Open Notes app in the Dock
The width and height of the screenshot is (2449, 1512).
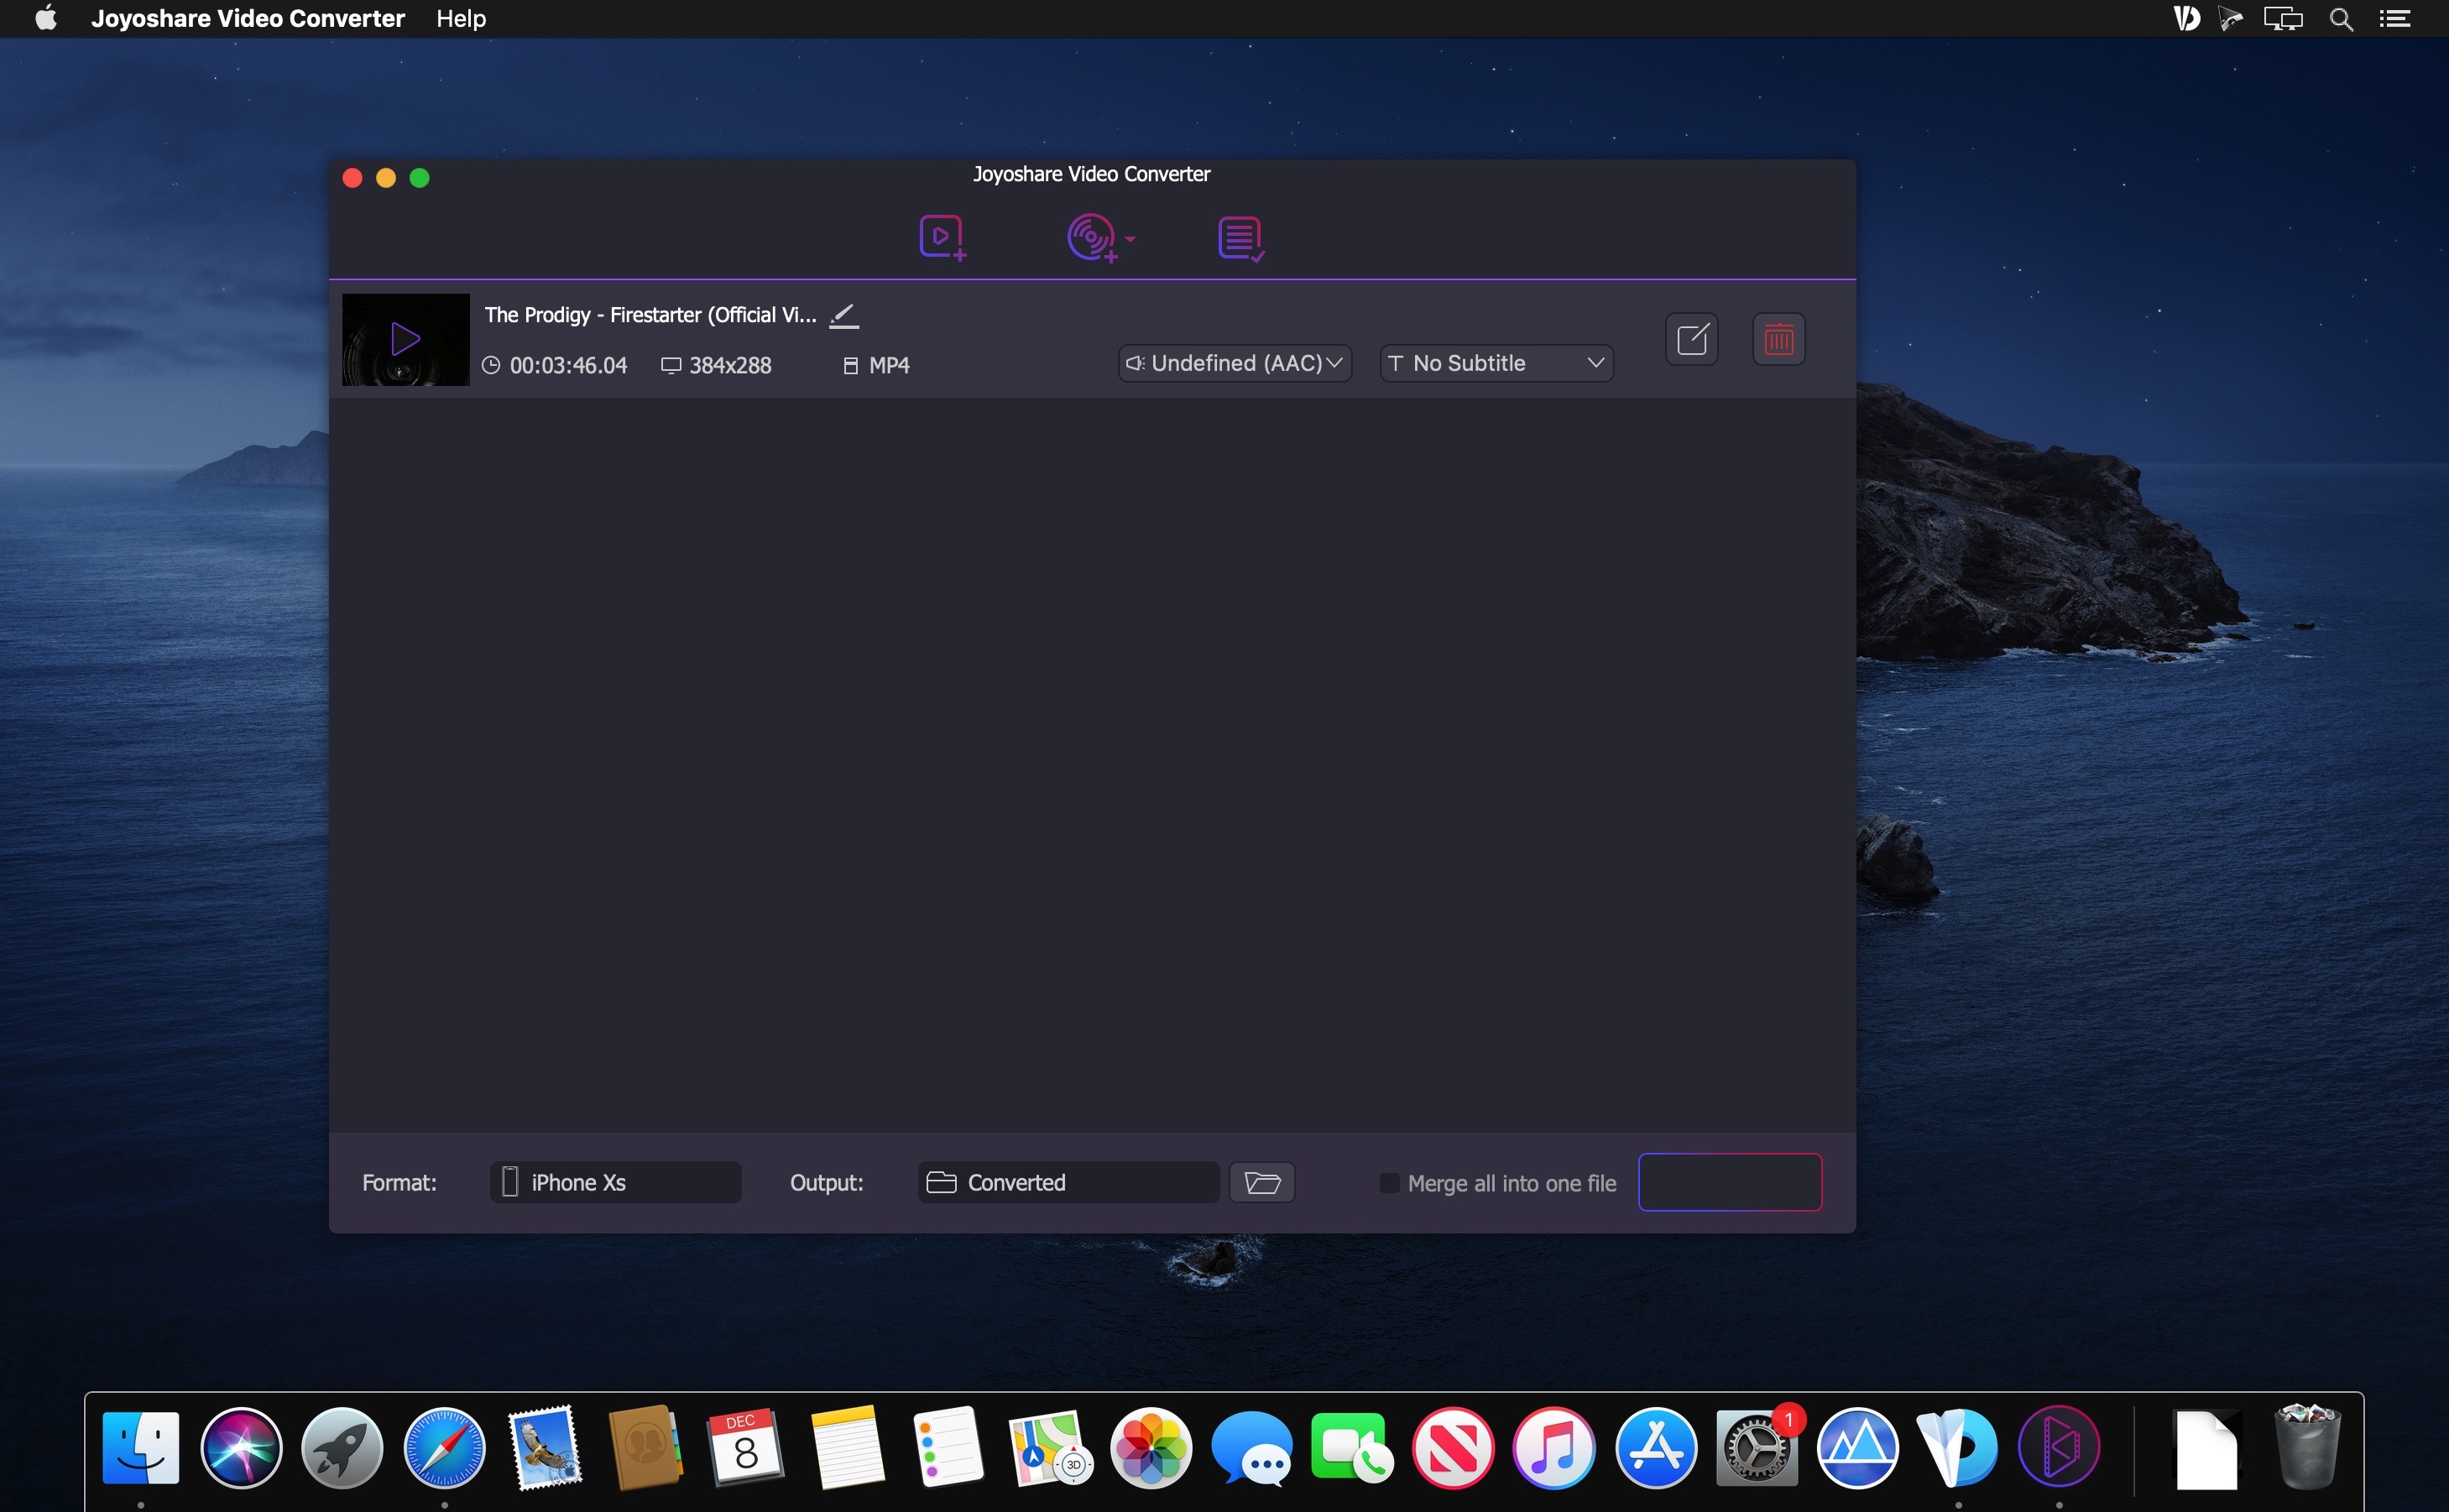pyautogui.click(x=848, y=1447)
